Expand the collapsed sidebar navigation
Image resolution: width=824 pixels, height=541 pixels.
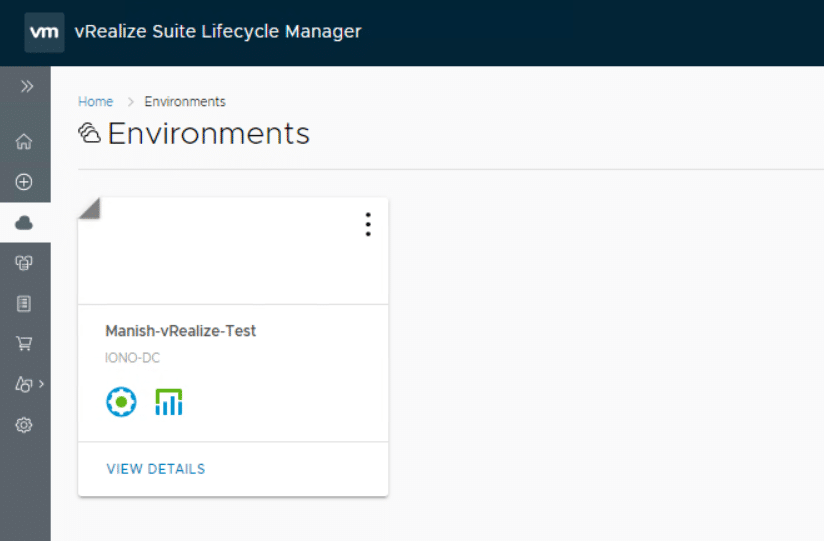27,87
